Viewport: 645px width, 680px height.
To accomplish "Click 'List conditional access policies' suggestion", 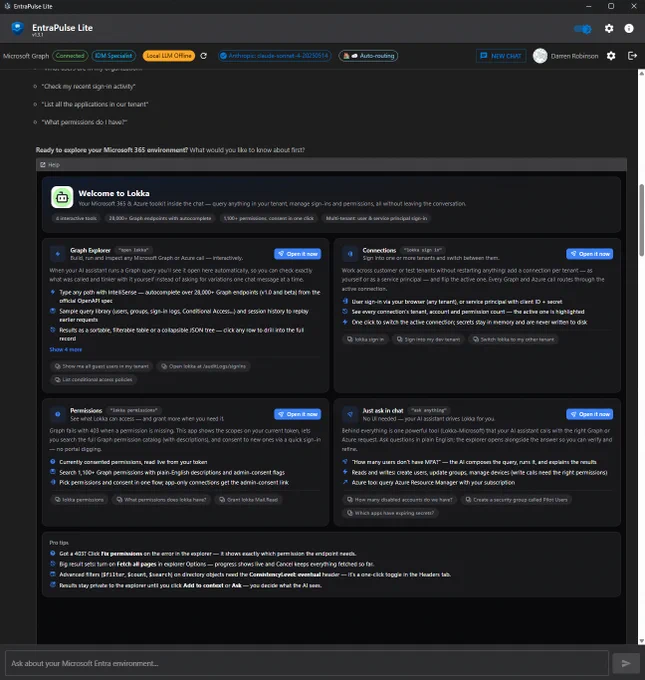I will tap(94, 379).
